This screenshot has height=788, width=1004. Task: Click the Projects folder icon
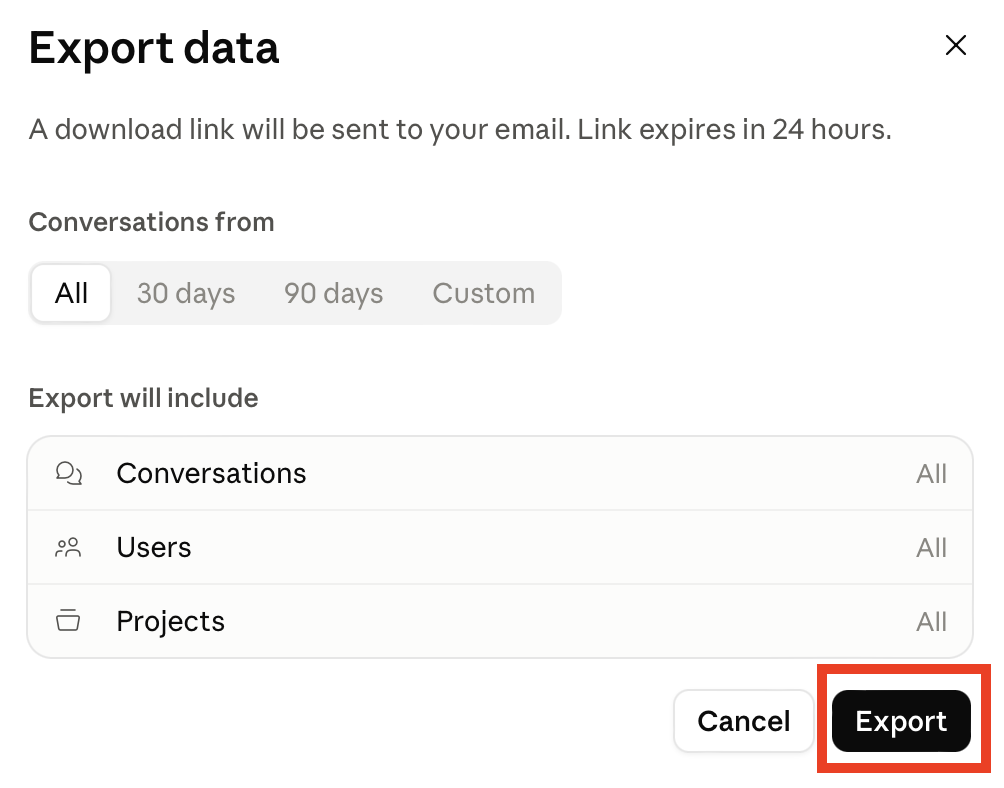69,621
